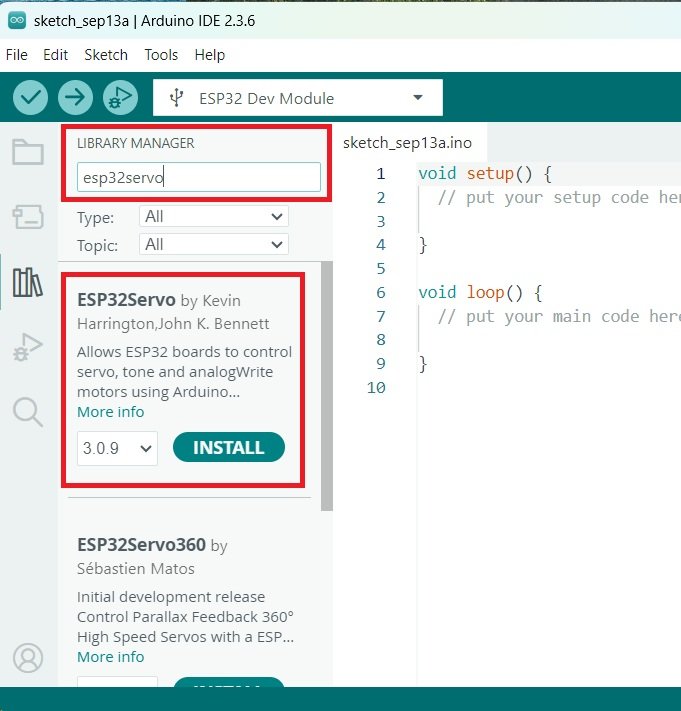
Task: Click the 'Sébastien Matos' author text
Action: pyautogui.click(x=136, y=569)
